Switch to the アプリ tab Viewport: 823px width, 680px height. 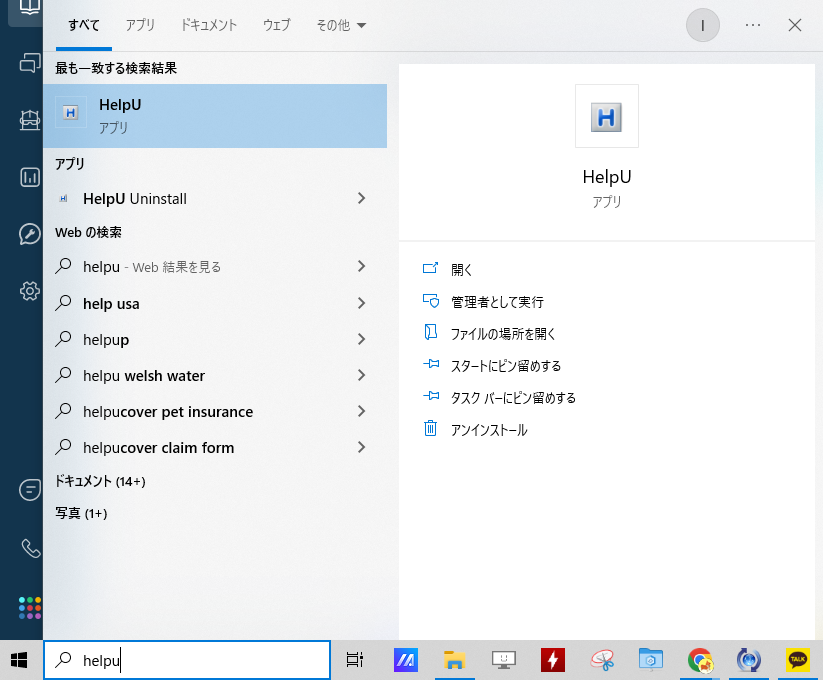pos(140,25)
